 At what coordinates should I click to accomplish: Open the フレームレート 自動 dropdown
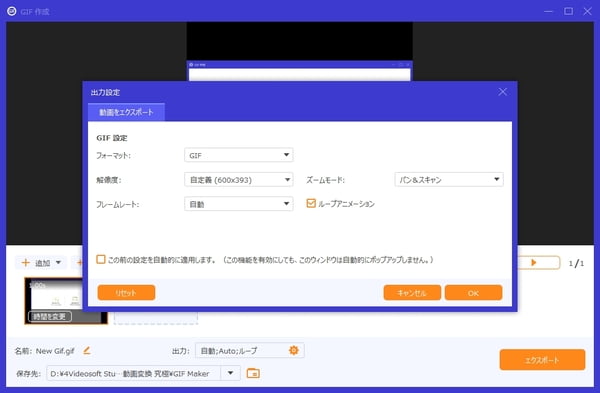coord(239,204)
